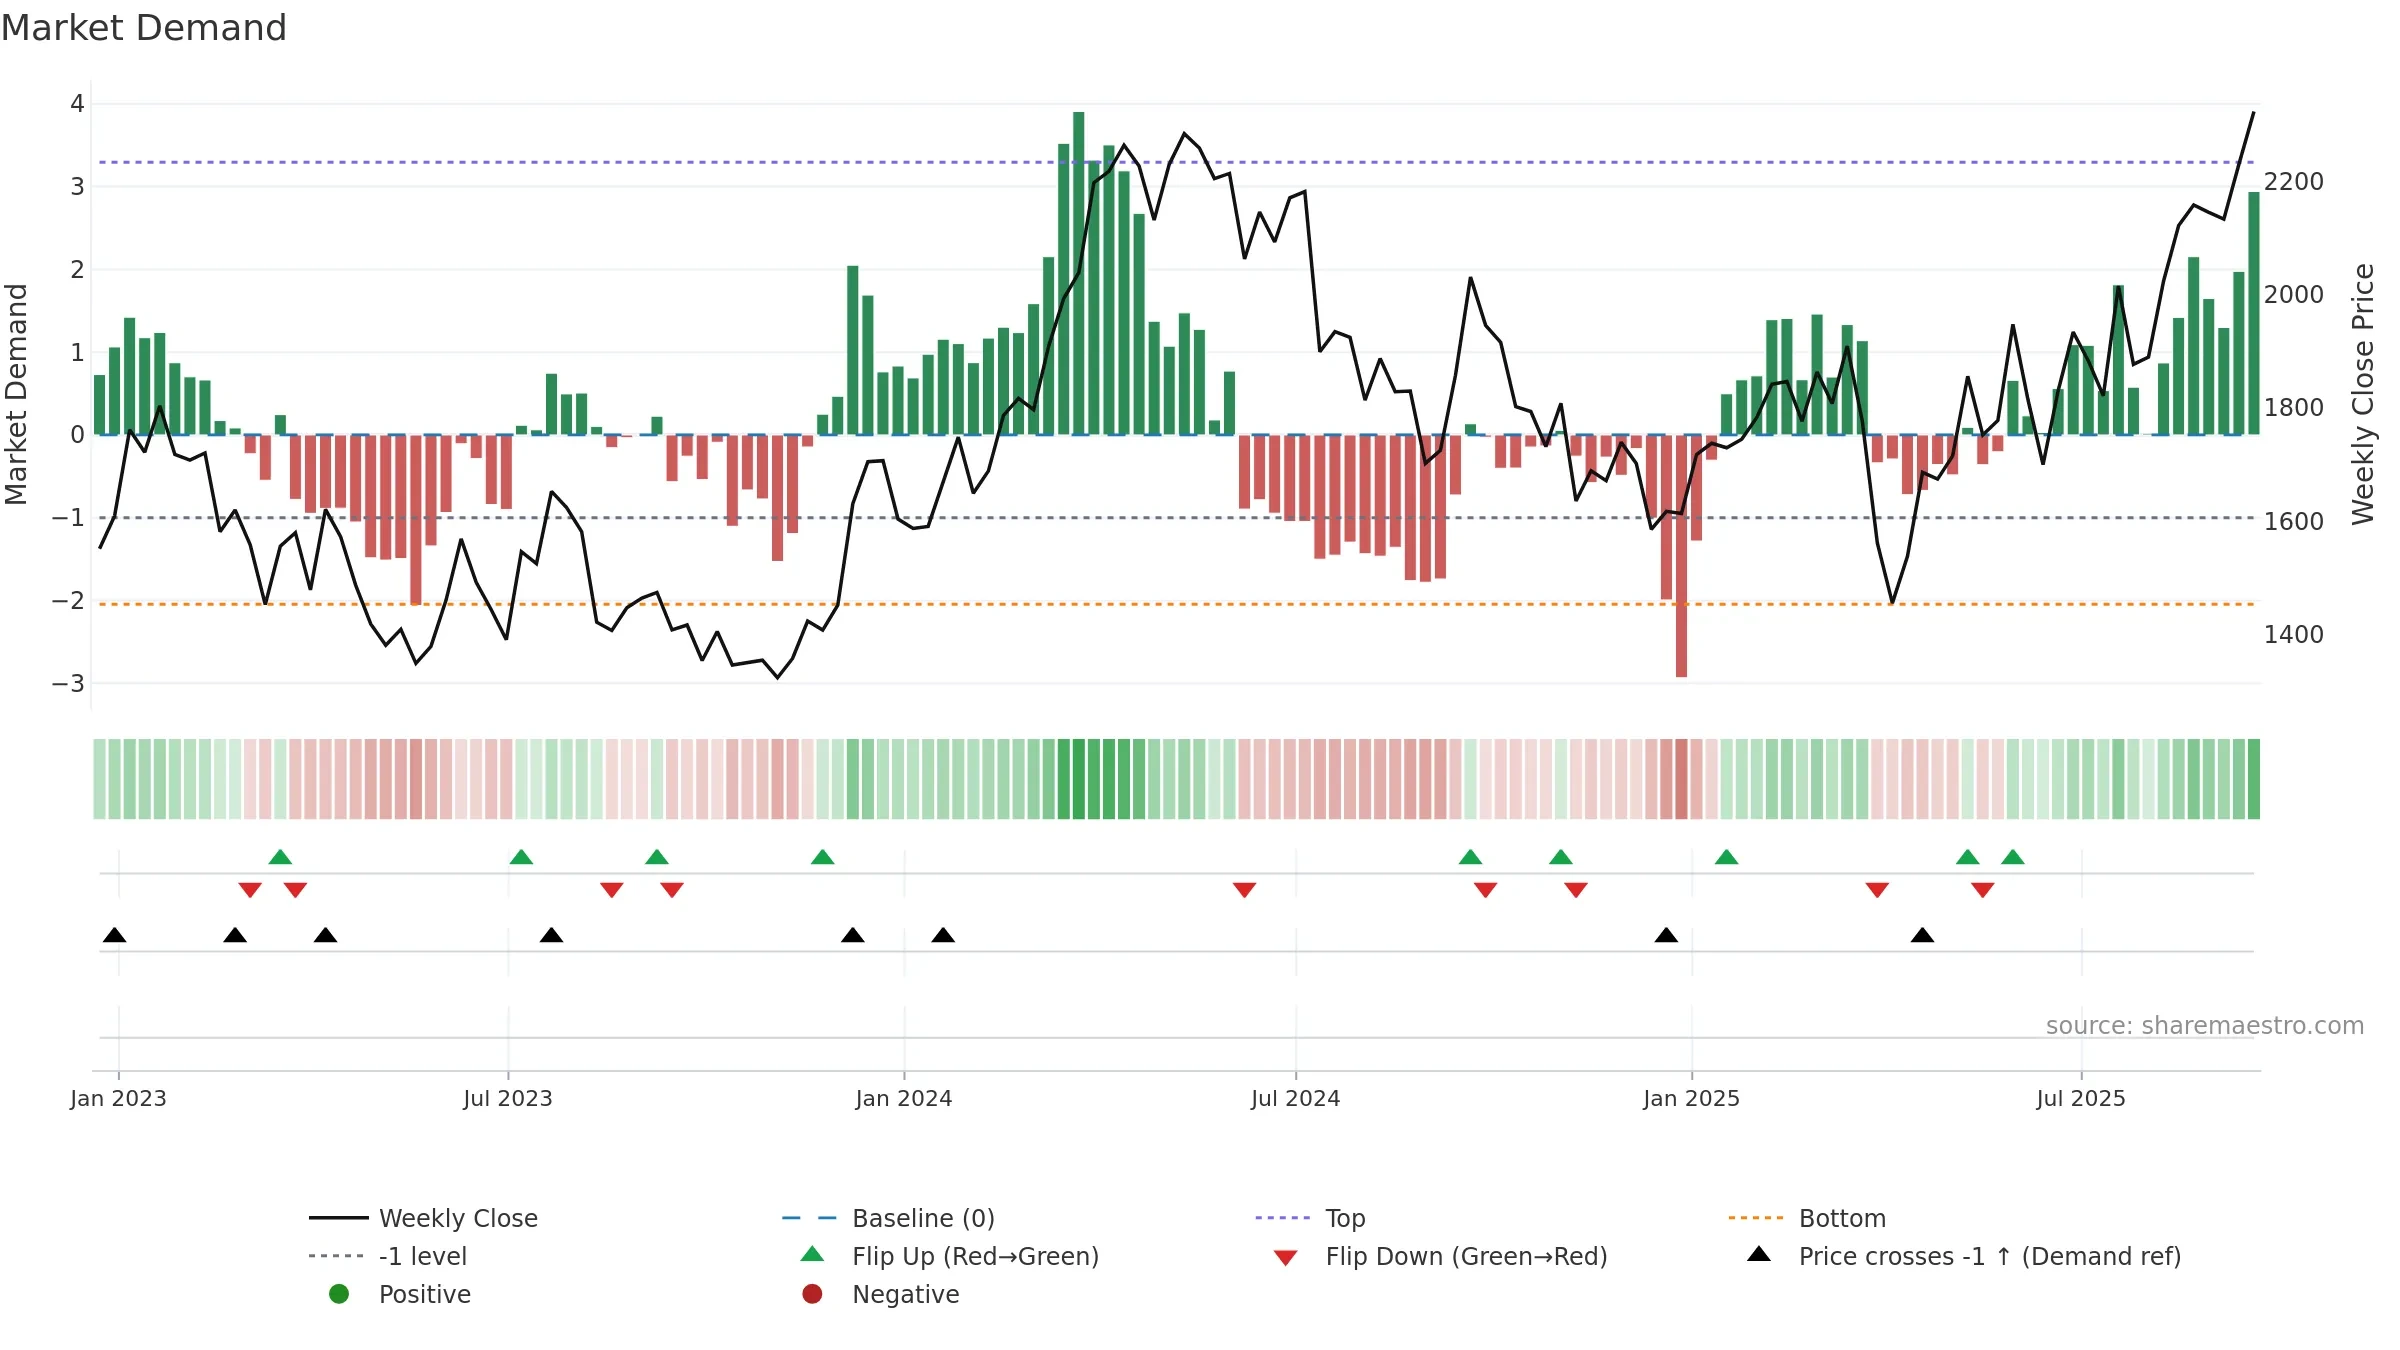This screenshot has width=2400, height=1350.
Task: Click the last green bar at chart right edge
Action: click(x=2253, y=313)
